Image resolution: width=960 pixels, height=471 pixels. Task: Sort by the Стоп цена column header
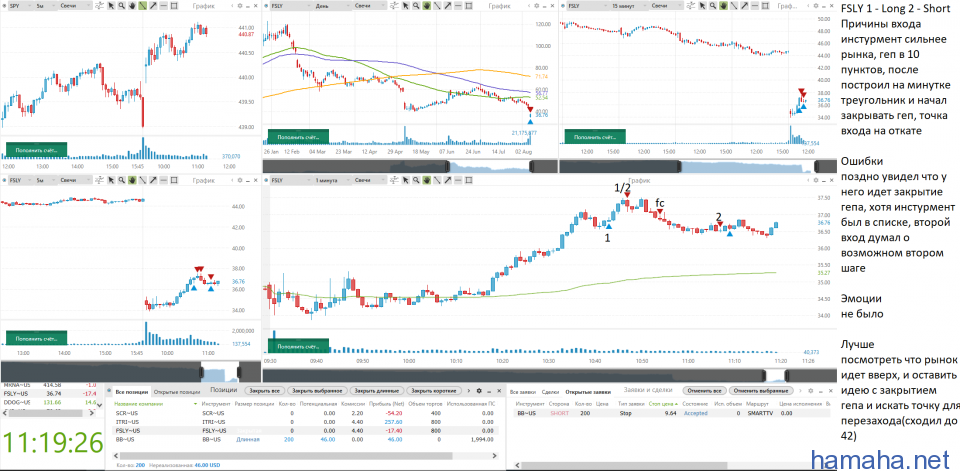click(660, 404)
